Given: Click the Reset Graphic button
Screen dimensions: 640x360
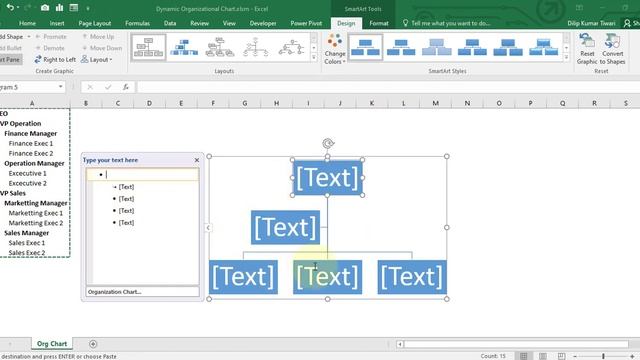Looking at the screenshot, I should (x=587, y=49).
